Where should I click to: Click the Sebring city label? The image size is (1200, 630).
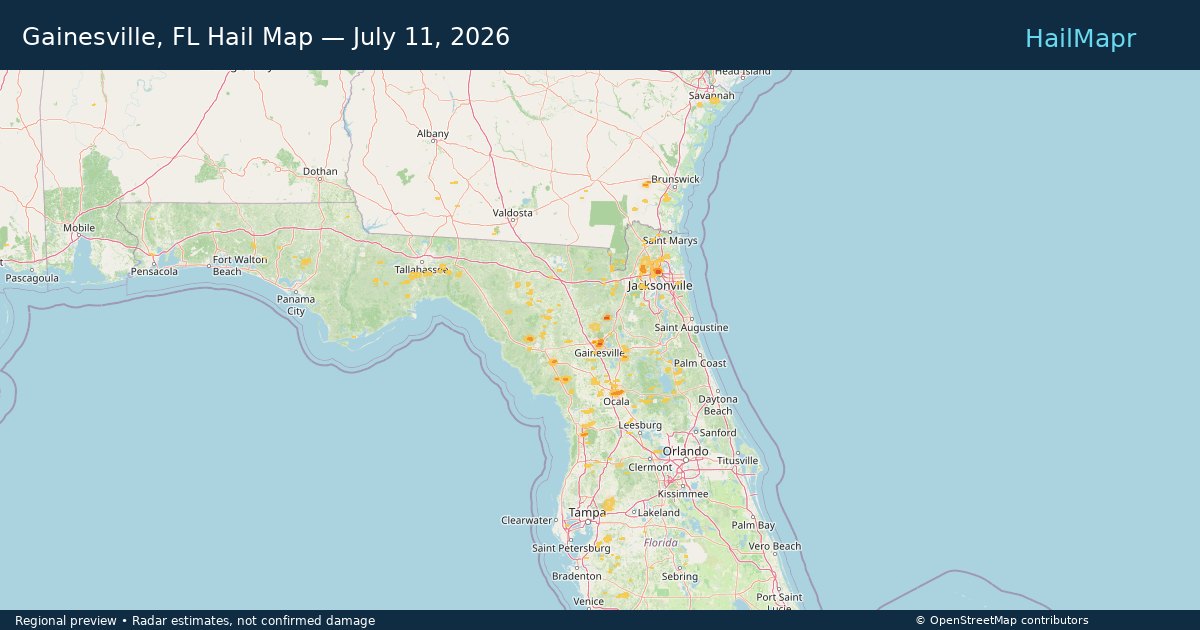679,577
